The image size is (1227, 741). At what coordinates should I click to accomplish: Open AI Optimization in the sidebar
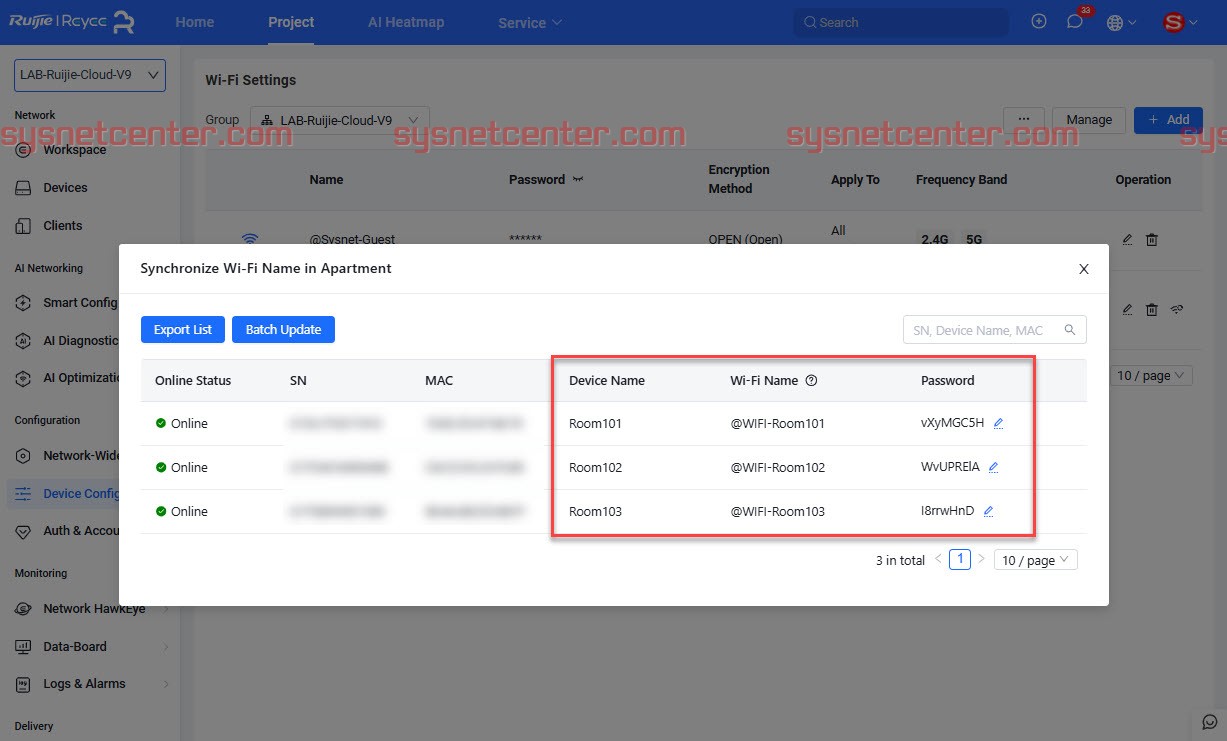[80, 378]
